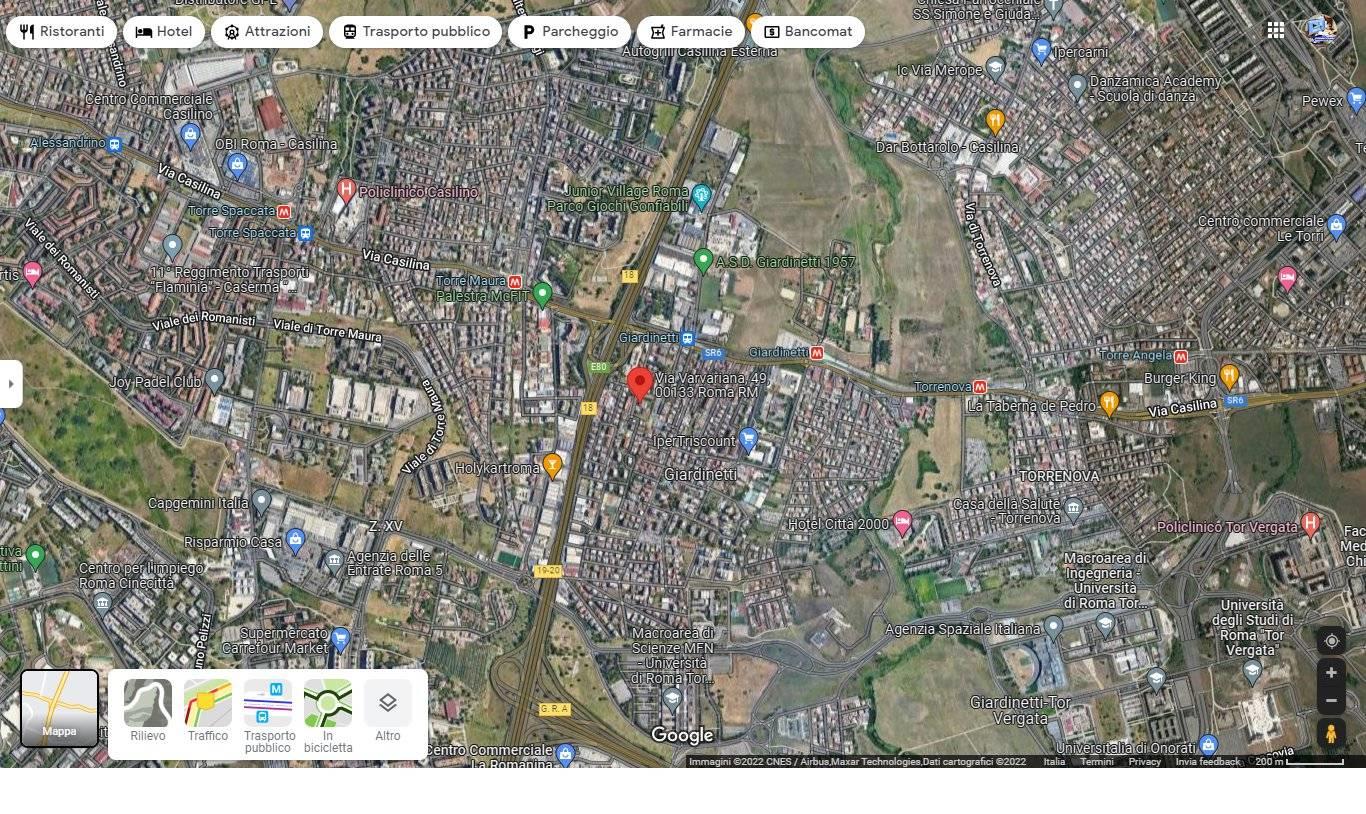The height and width of the screenshot is (814, 1366).
Task: Center map on your location
Action: 1330,641
